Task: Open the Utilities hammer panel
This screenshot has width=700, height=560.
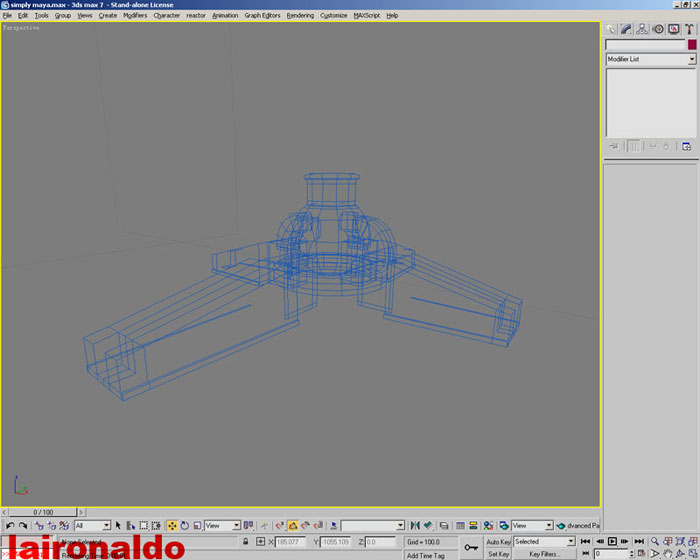Action: [x=690, y=29]
